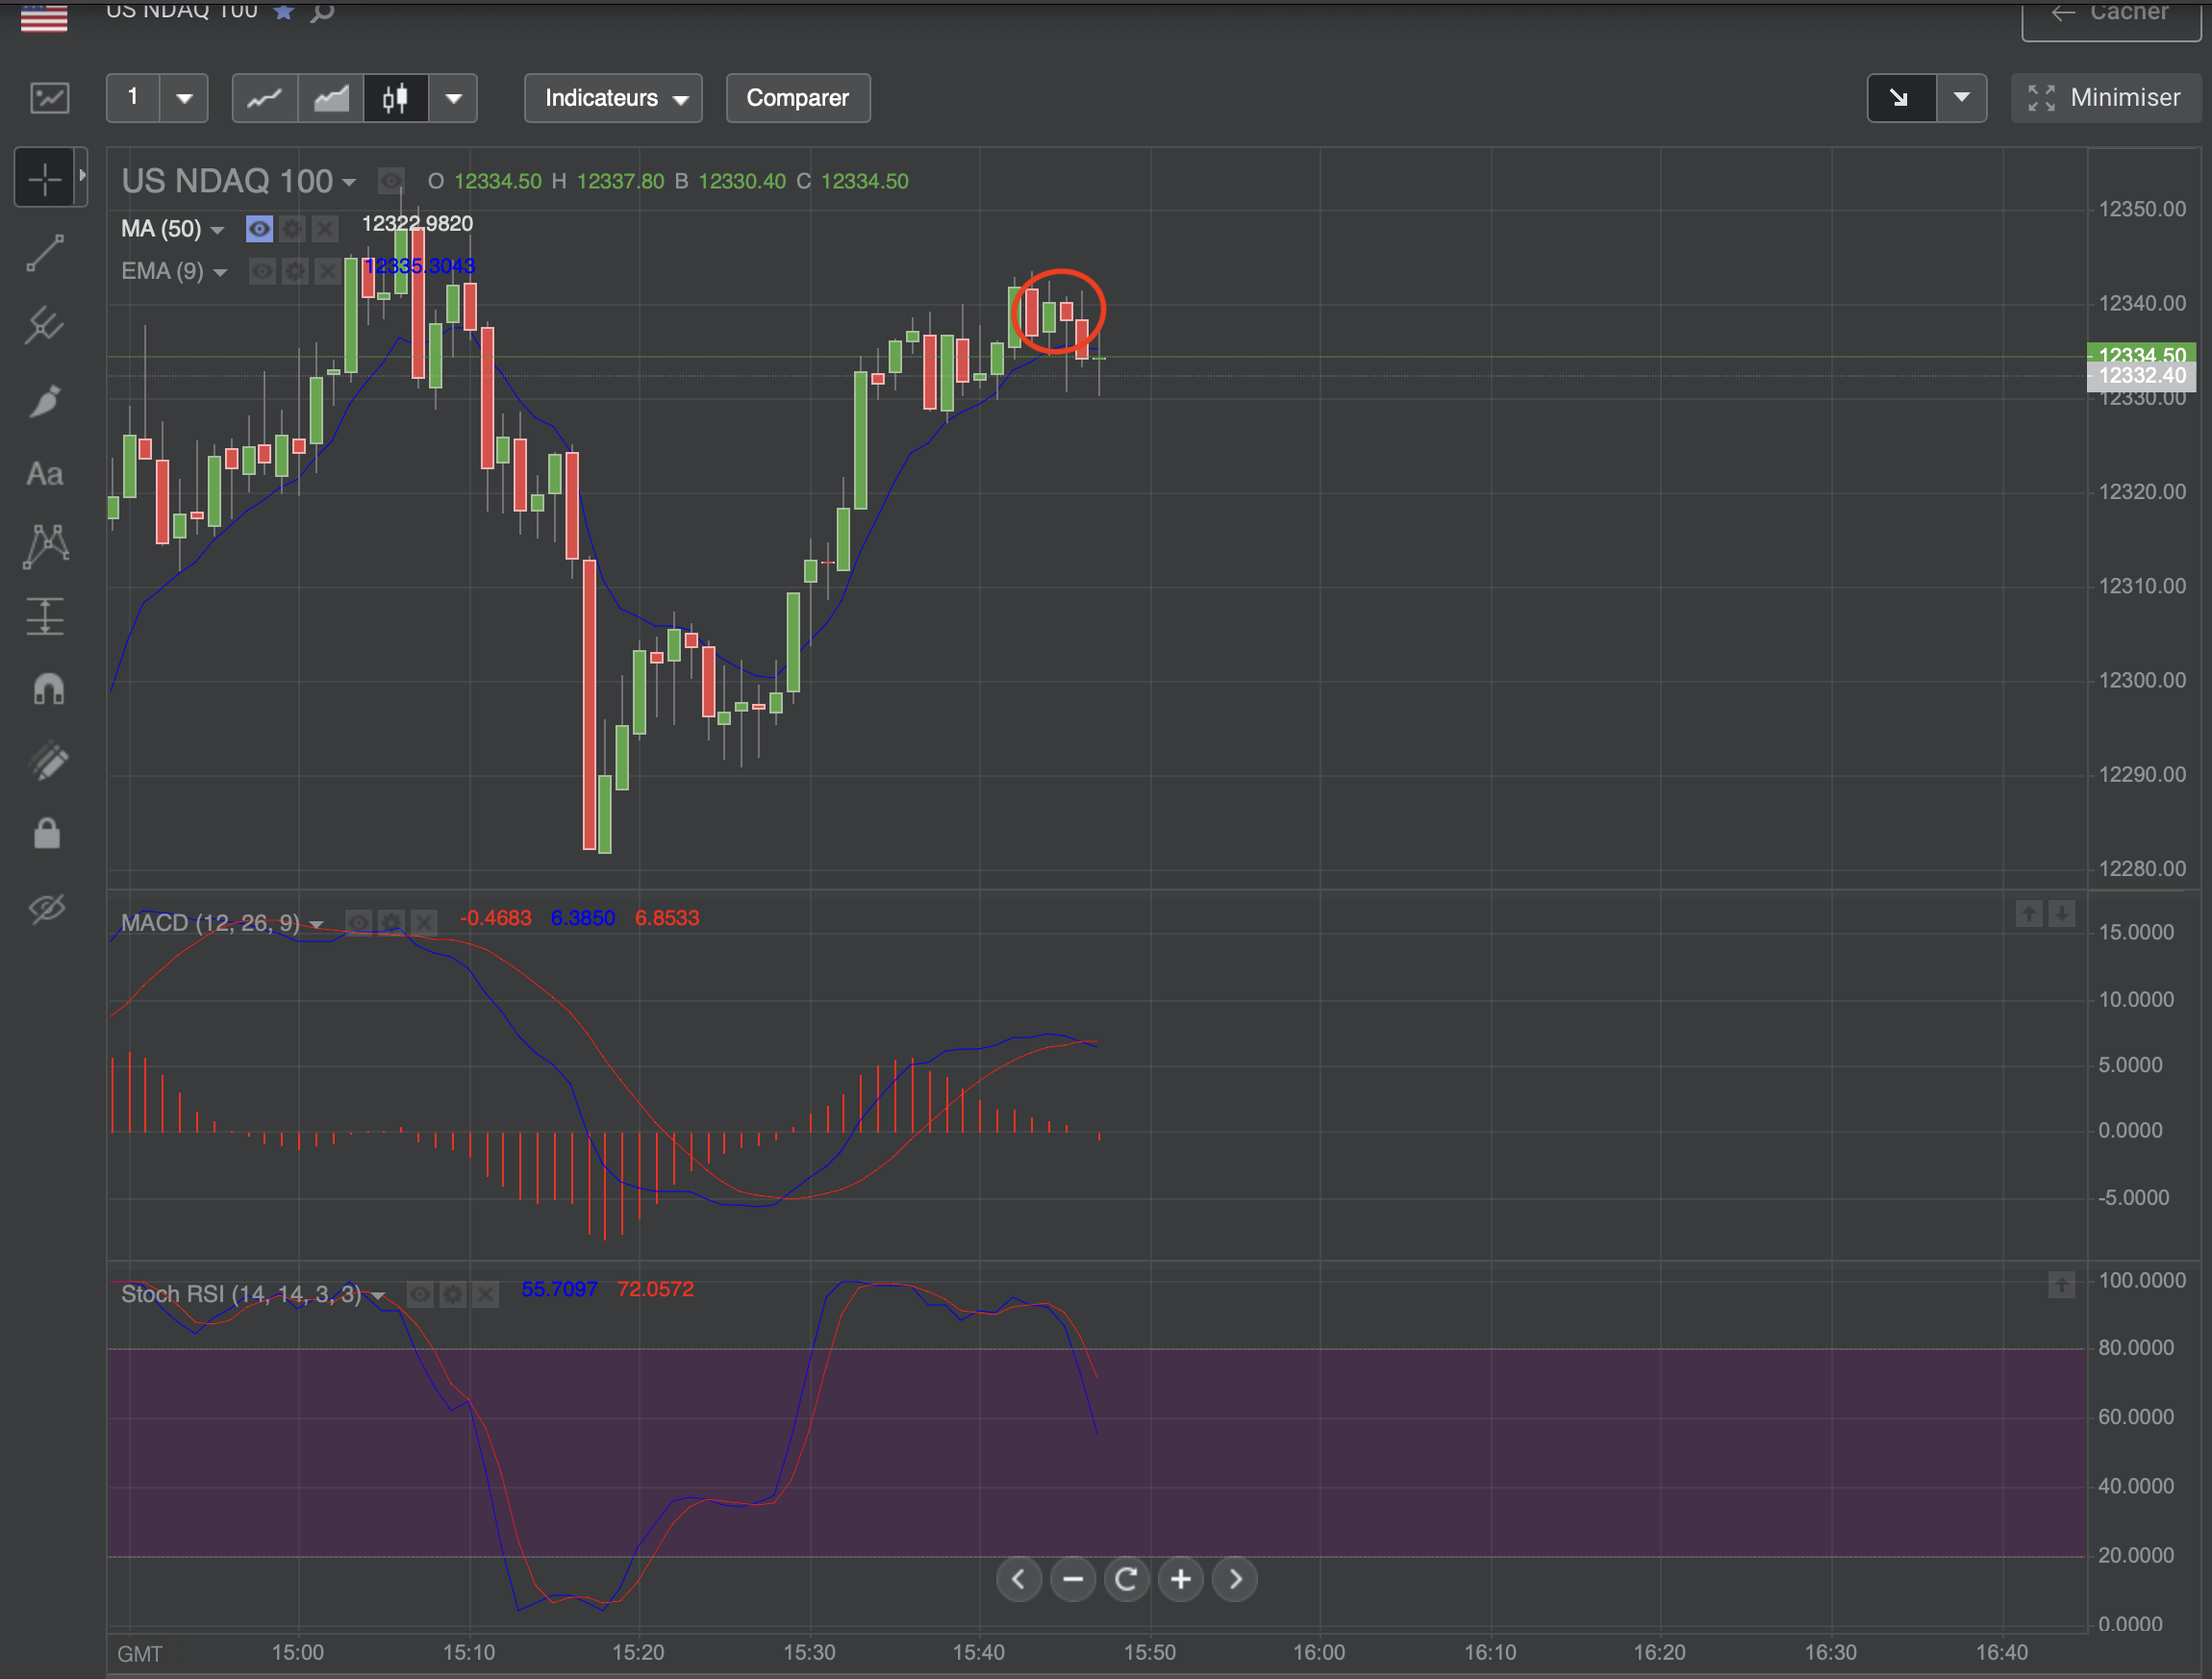Zoom in with the plus chart control
Screen dimensions: 2212x1679
pos(1181,1579)
